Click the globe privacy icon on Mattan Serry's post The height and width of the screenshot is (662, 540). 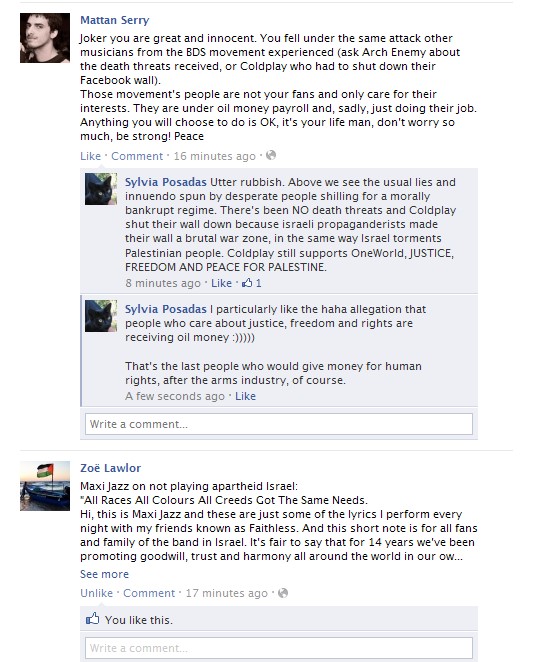point(271,155)
